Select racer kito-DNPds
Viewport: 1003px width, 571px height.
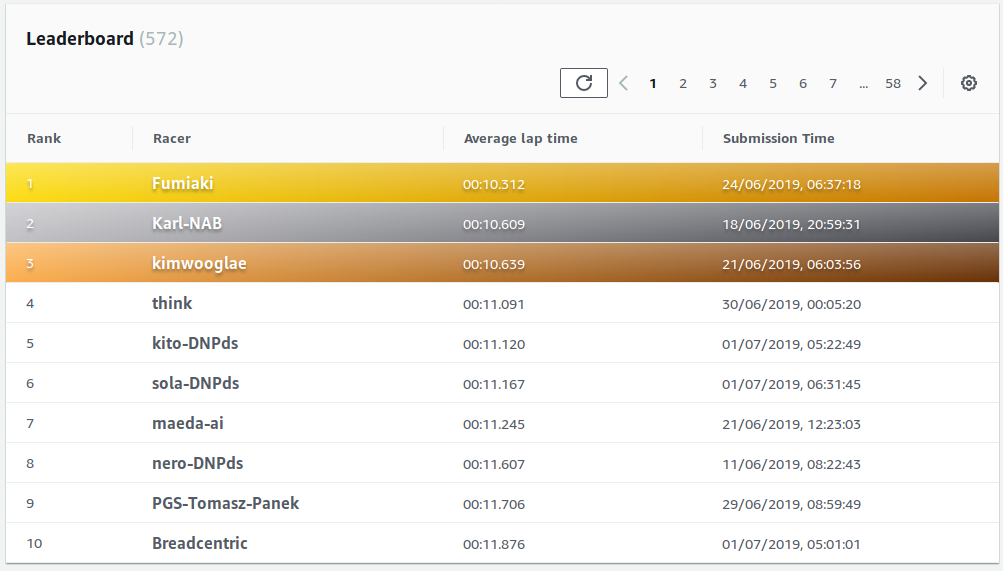coord(195,343)
